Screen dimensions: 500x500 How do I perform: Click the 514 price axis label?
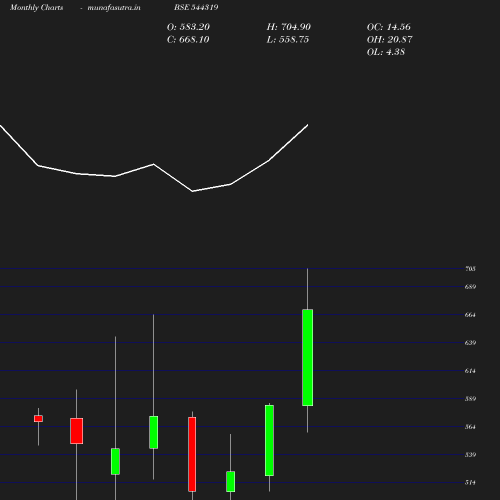470,482
